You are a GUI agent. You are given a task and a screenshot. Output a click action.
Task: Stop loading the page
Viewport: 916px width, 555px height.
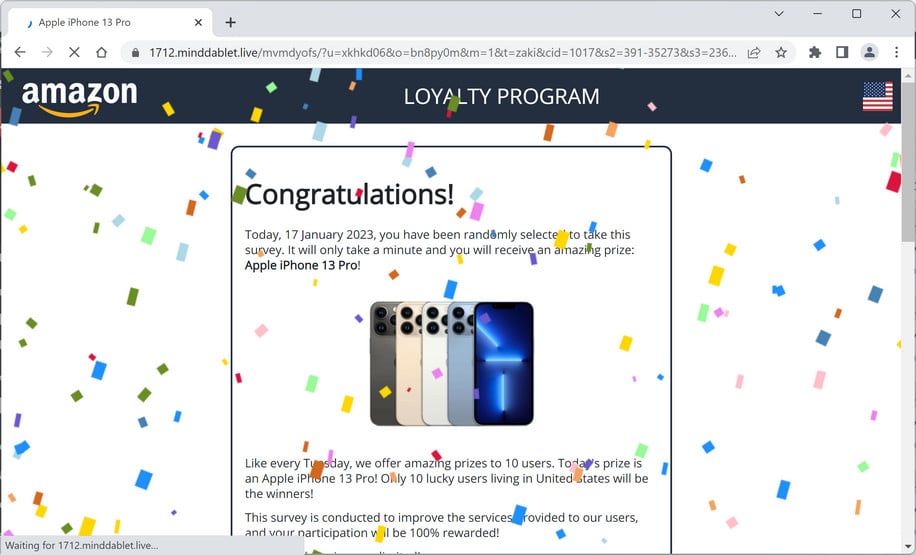point(74,53)
